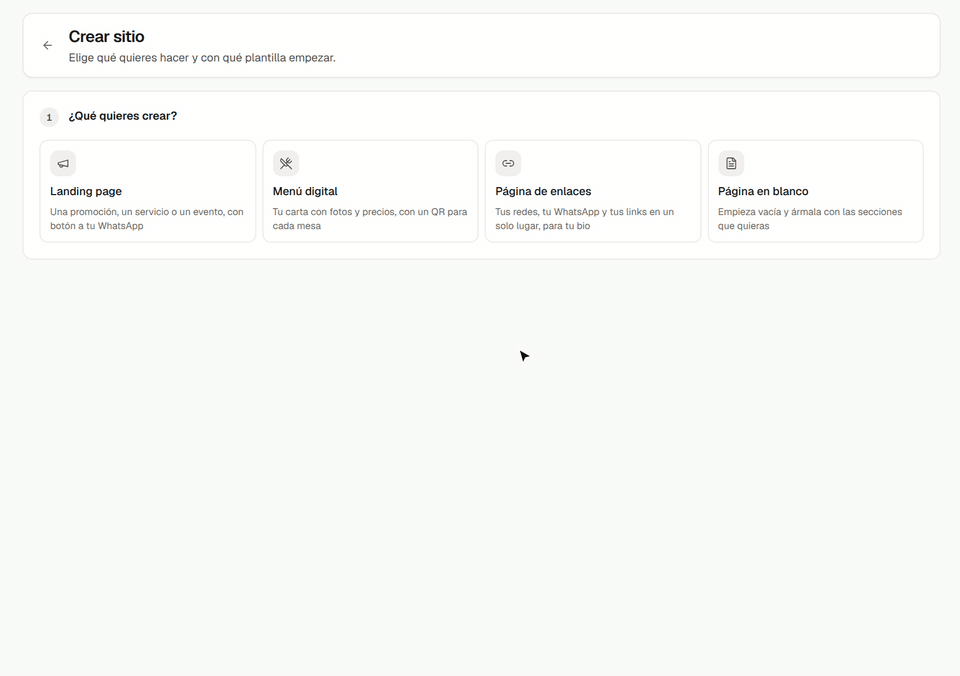Click description 'Tus redes, tu WhatsApp y tus links'

(x=585, y=219)
